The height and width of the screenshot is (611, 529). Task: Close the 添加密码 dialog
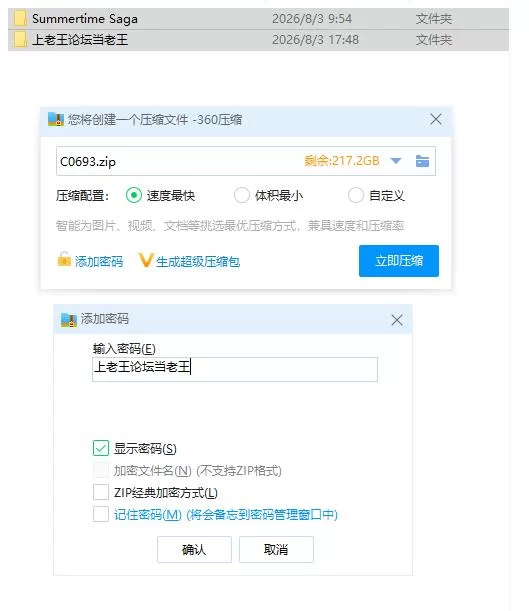[x=397, y=320]
